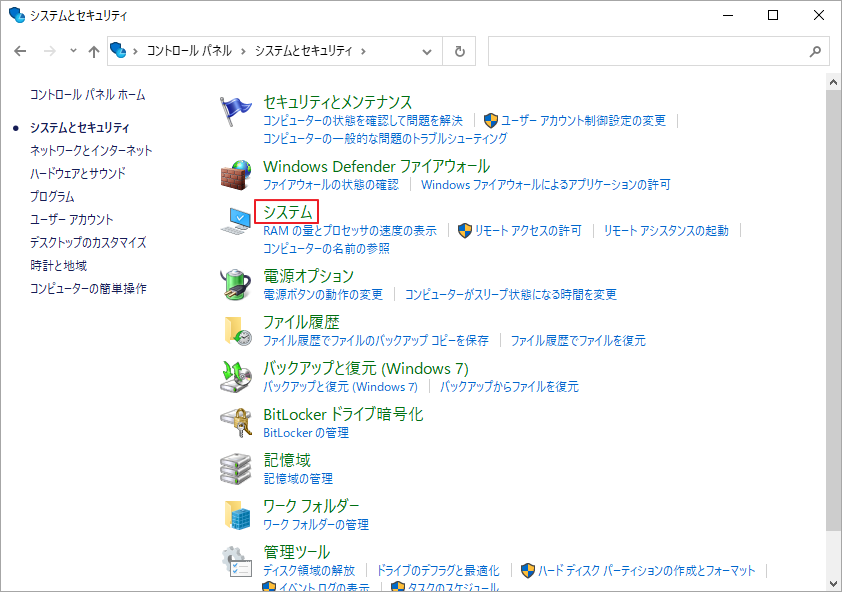Click the Power Options battery icon
The image size is (842, 592).
236,284
